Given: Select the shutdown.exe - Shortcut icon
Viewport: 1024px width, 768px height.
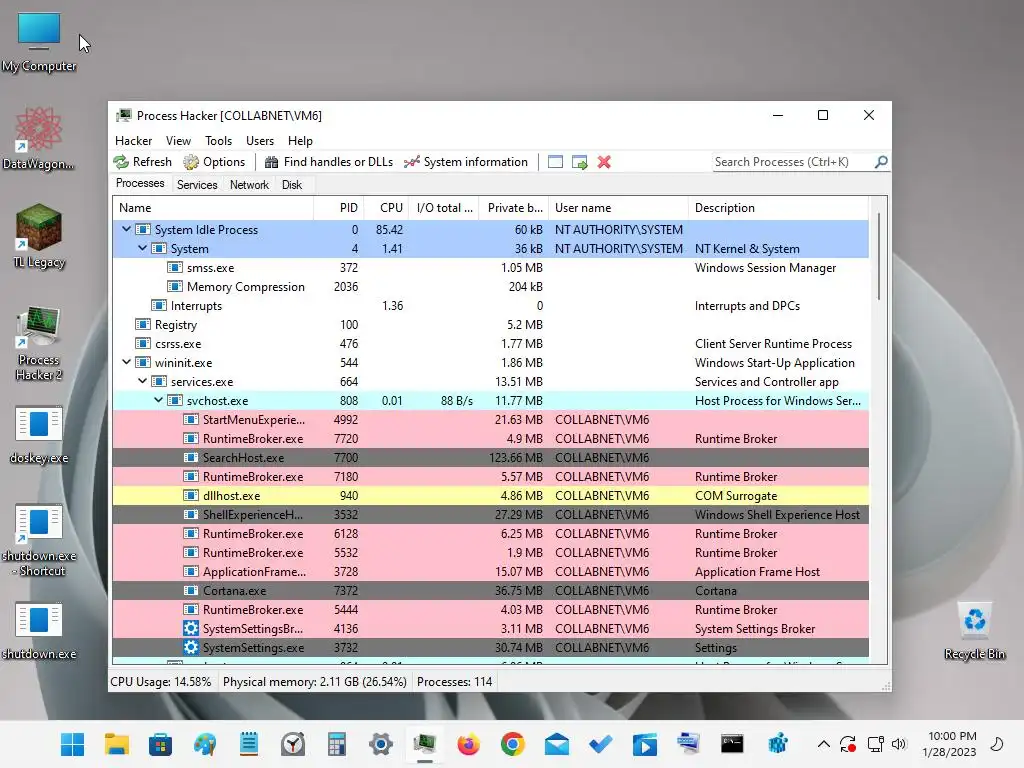Looking at the screenshot, I should (39, 541).
